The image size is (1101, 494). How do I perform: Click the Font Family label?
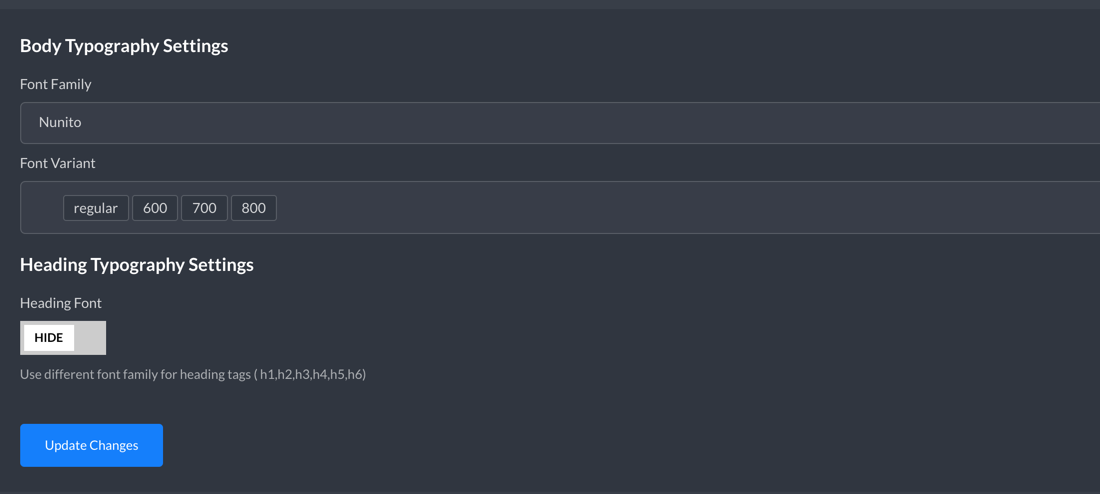point(55,84)
